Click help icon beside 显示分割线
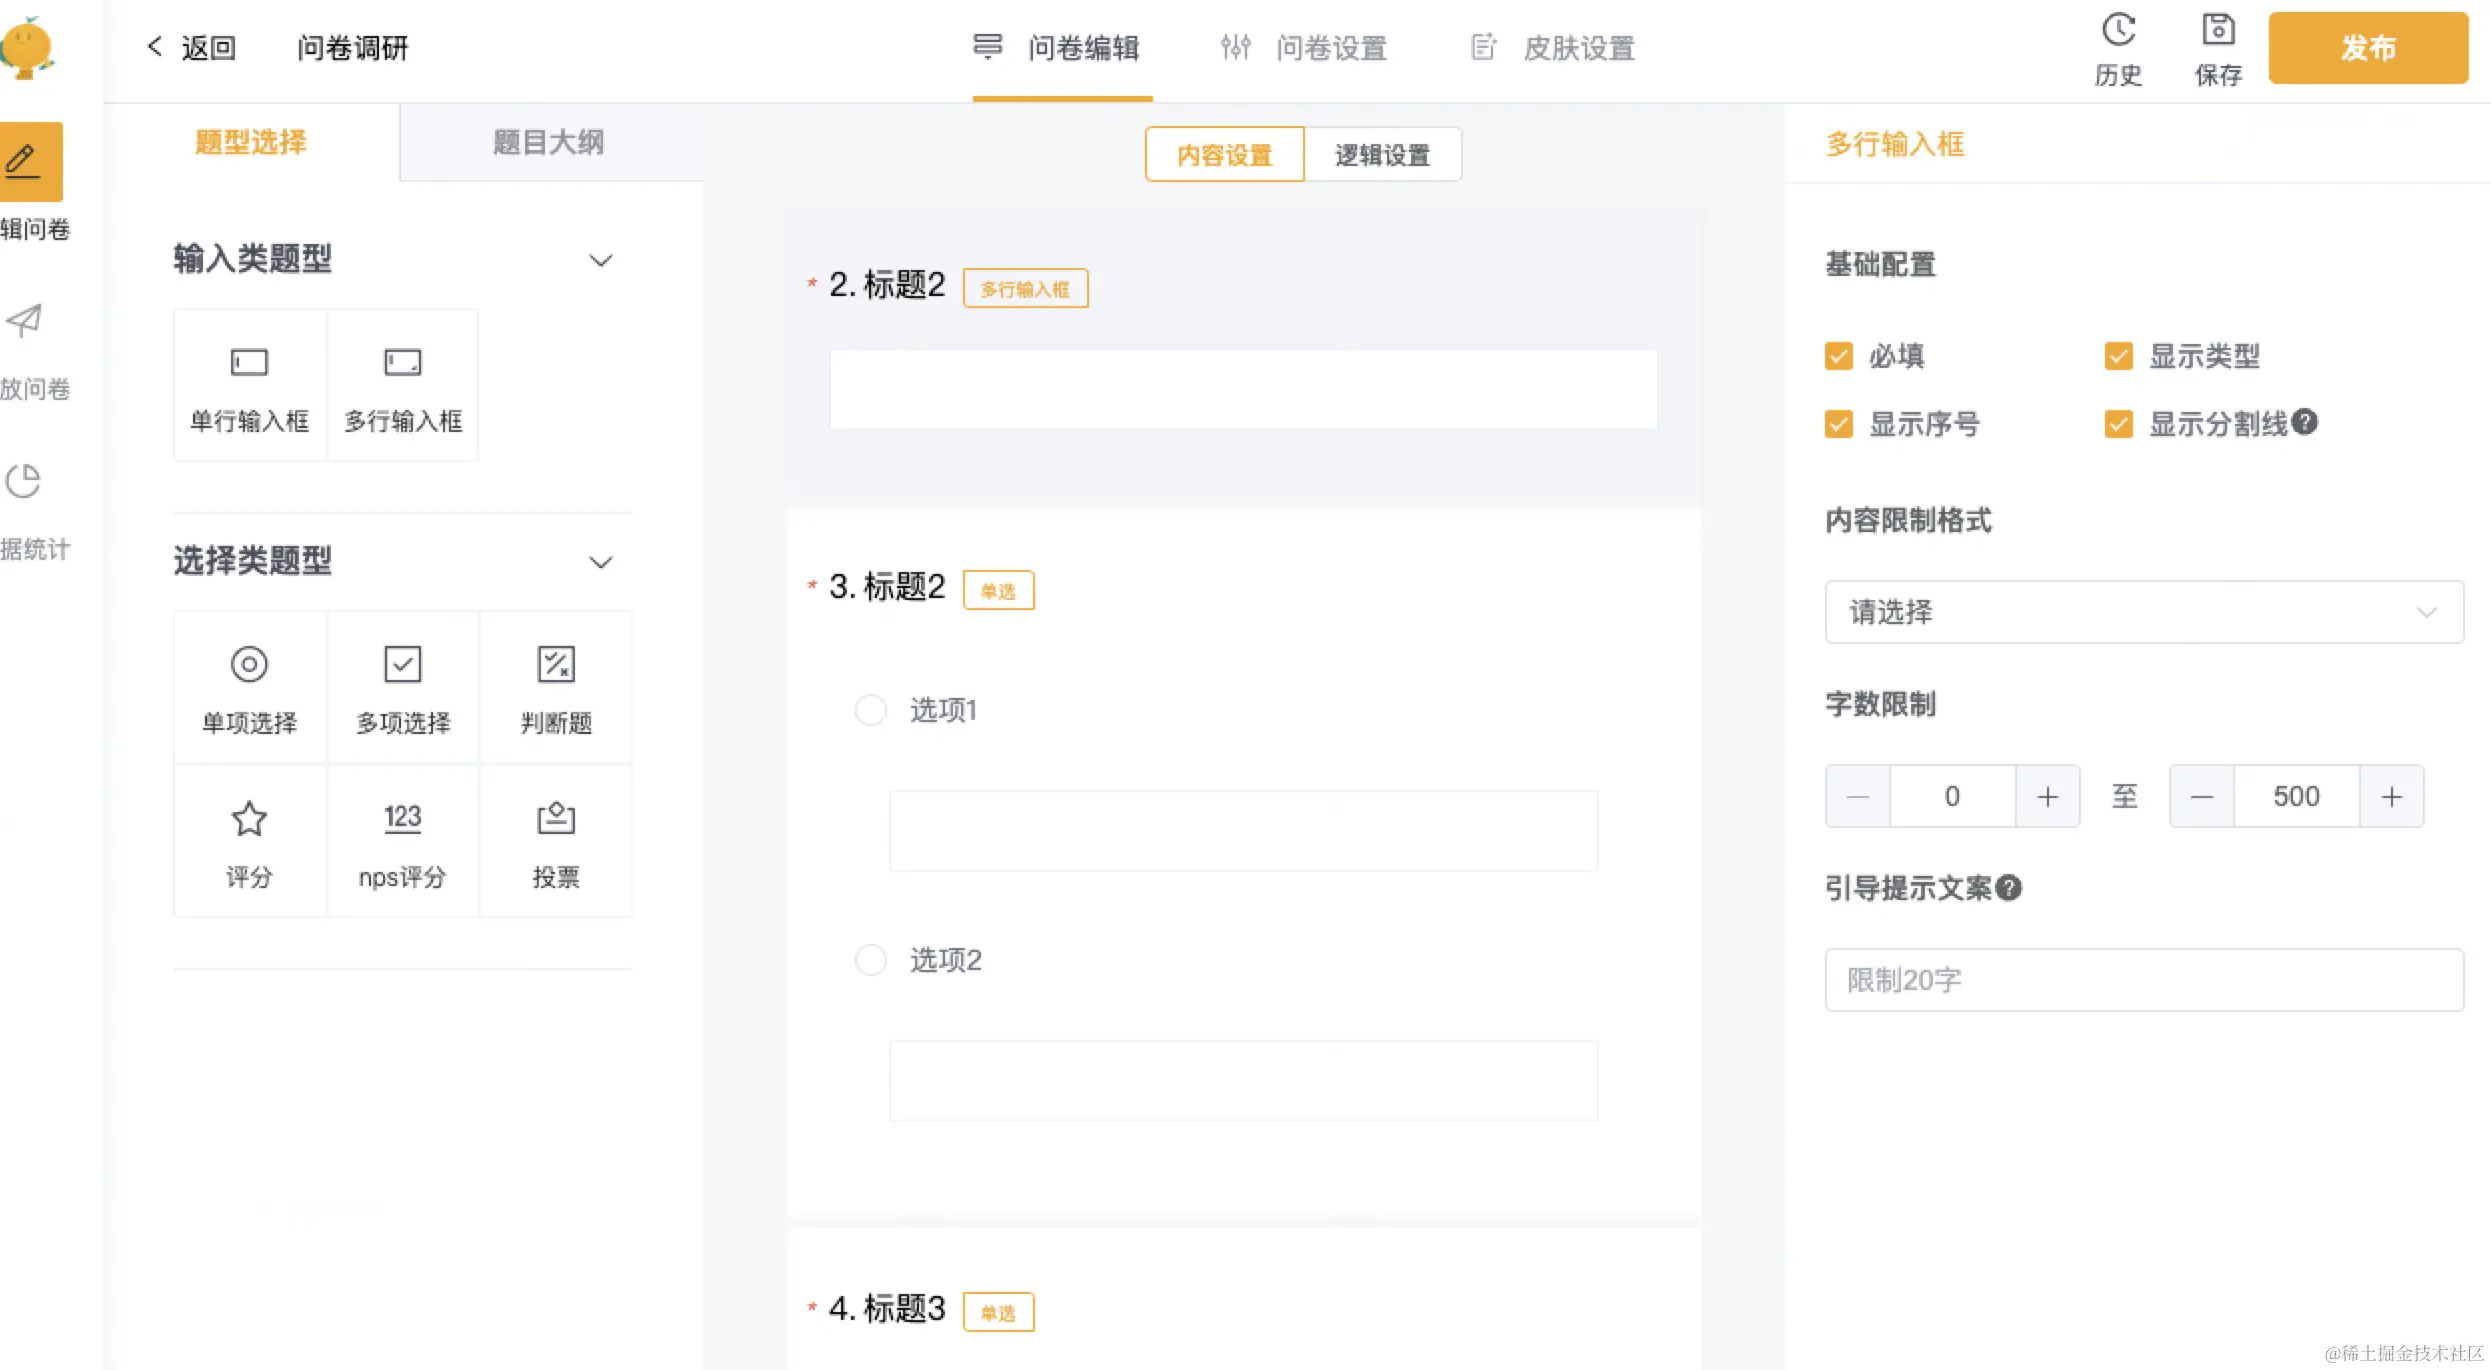Image resolution: width=2491 pixels, height=1370 pixels. [x=2305, y=422]
